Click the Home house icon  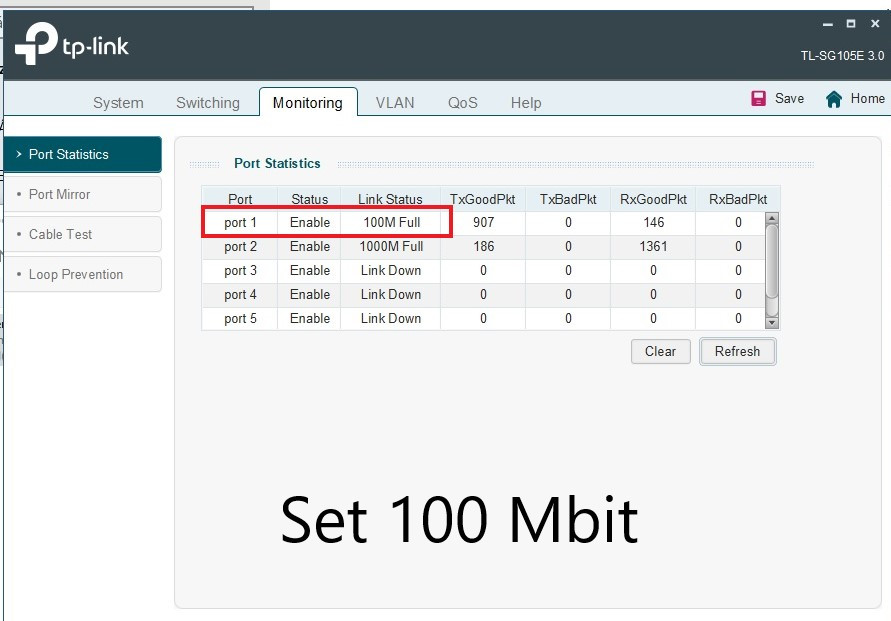834,98
